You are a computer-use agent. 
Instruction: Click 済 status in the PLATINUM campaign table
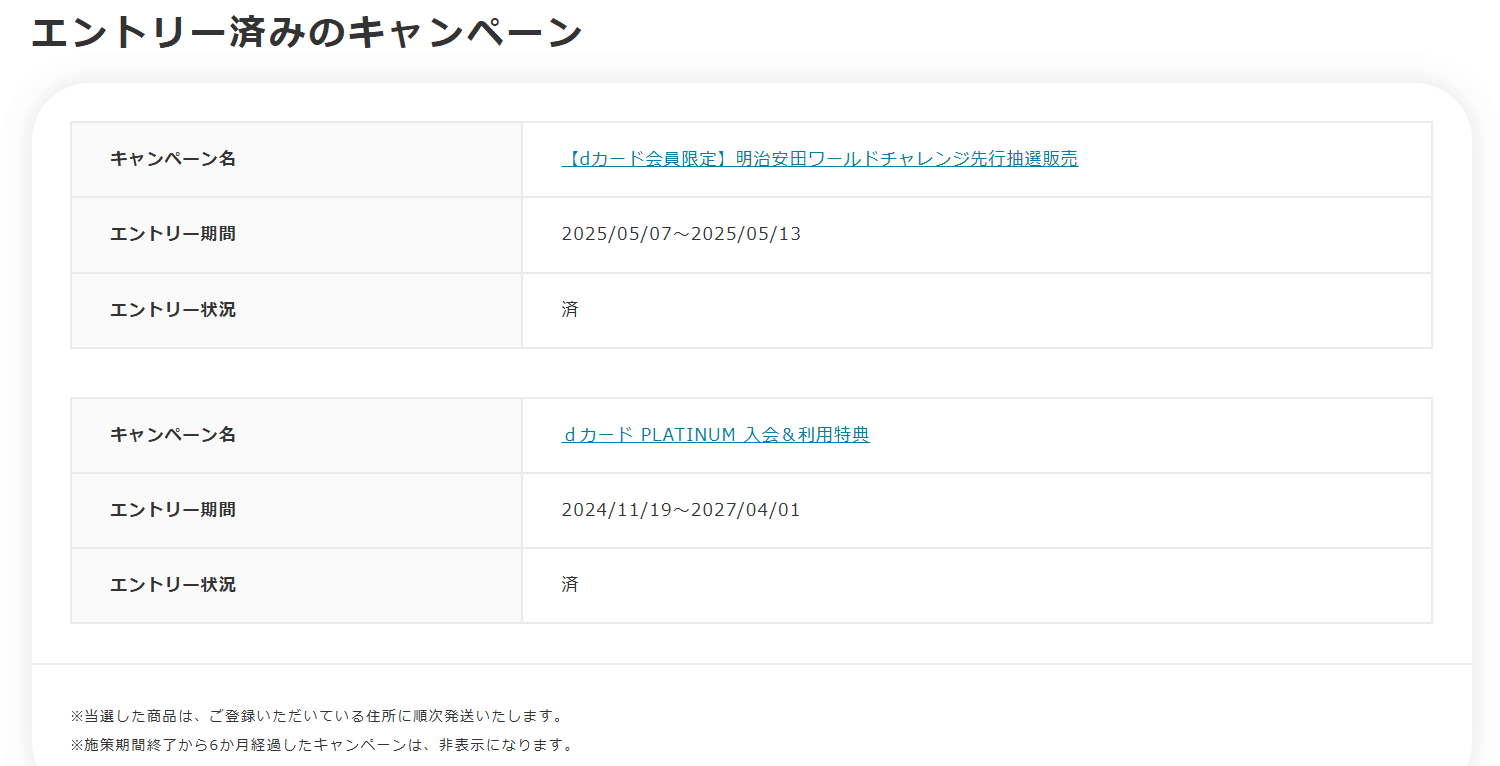(x=570, y=585)
